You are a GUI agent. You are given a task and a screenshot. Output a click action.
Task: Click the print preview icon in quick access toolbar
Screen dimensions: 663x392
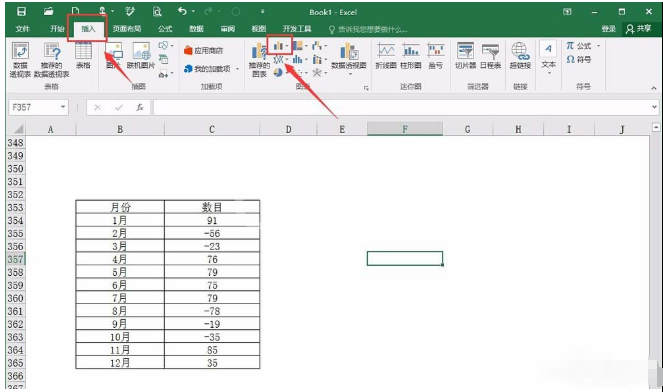coord(157,11)
